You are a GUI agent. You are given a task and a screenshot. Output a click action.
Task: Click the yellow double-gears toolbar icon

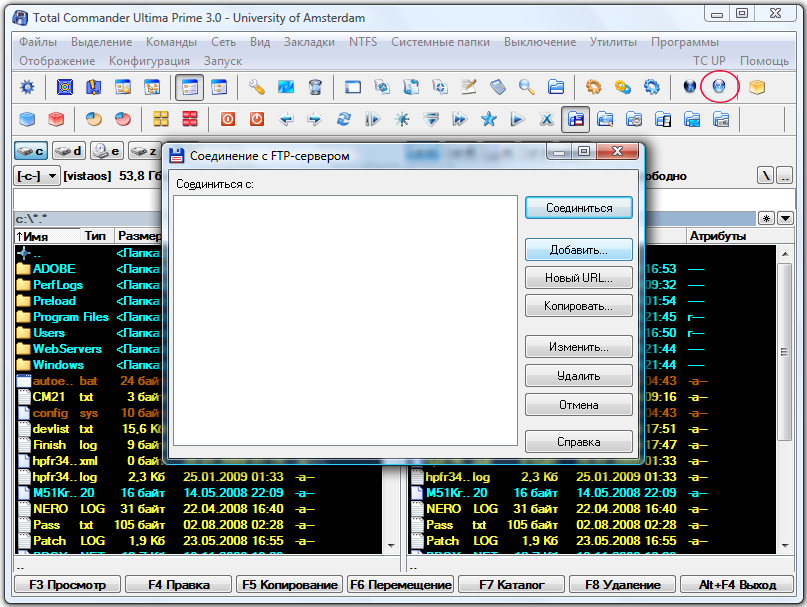point(623,86)
